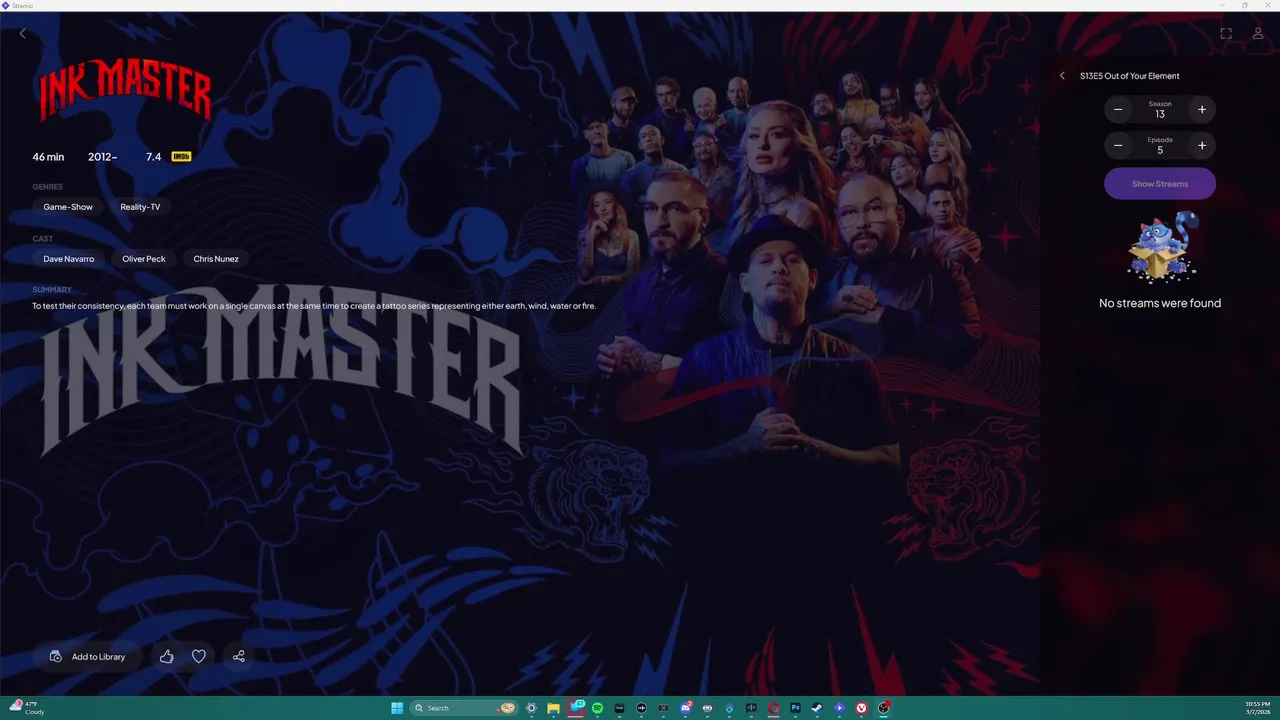The height and width of the screenshot is (720, 1280).
Task: Increase the Episode number
Action: pos(1202,146)
